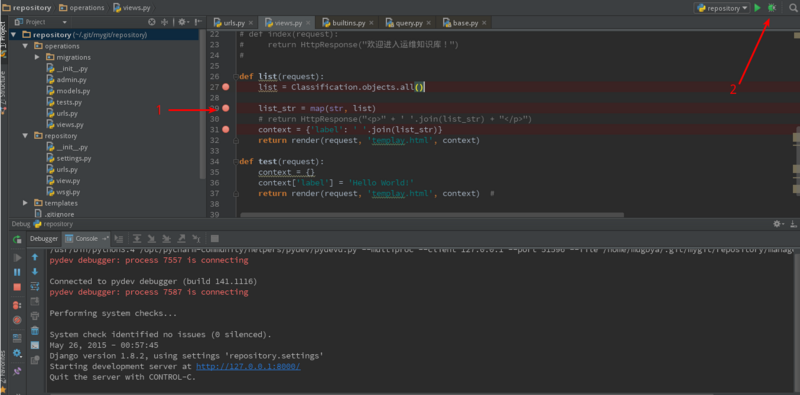Stop the debug process red square
This screenshot has height=395, width=800.
pyautogui.click(x=17, y=287)
